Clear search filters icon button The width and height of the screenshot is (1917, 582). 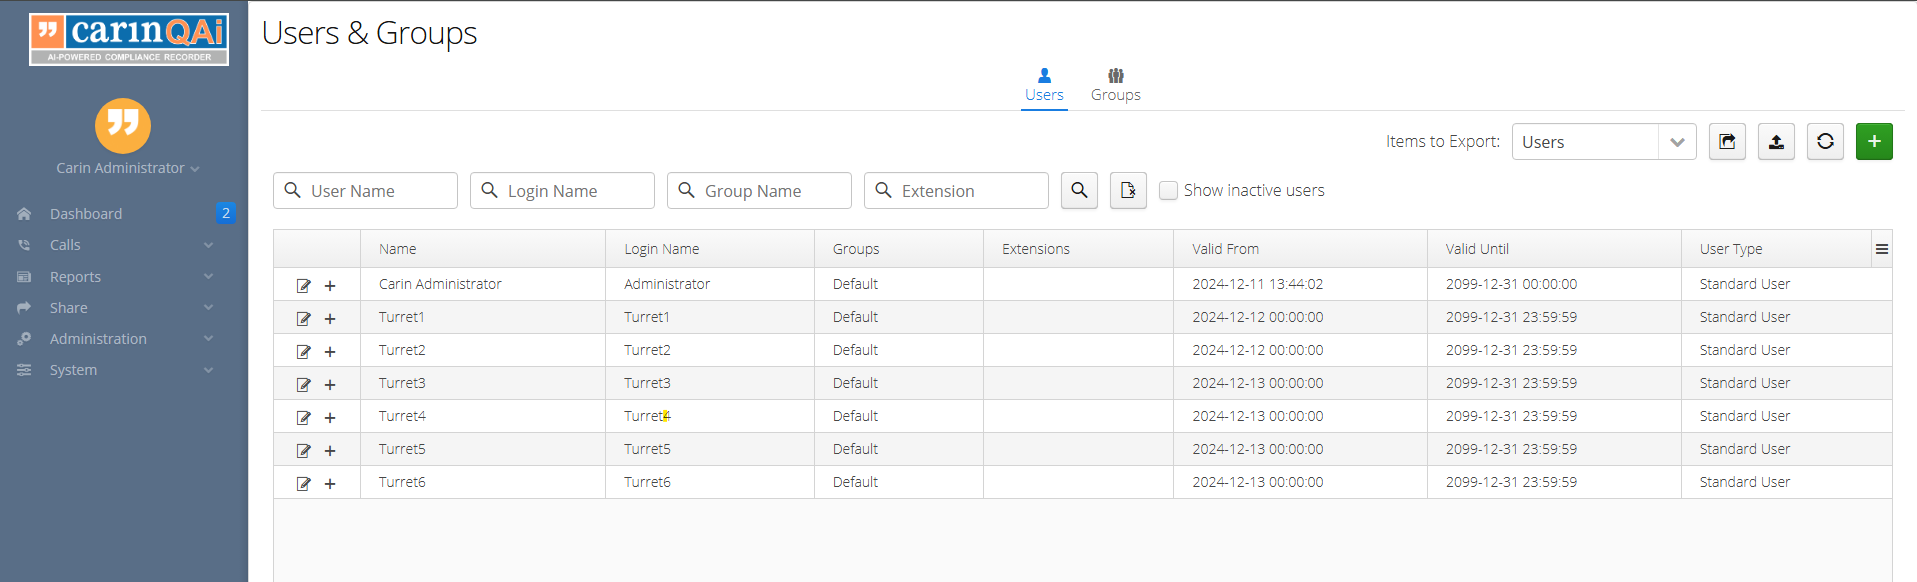[1128, 190]
